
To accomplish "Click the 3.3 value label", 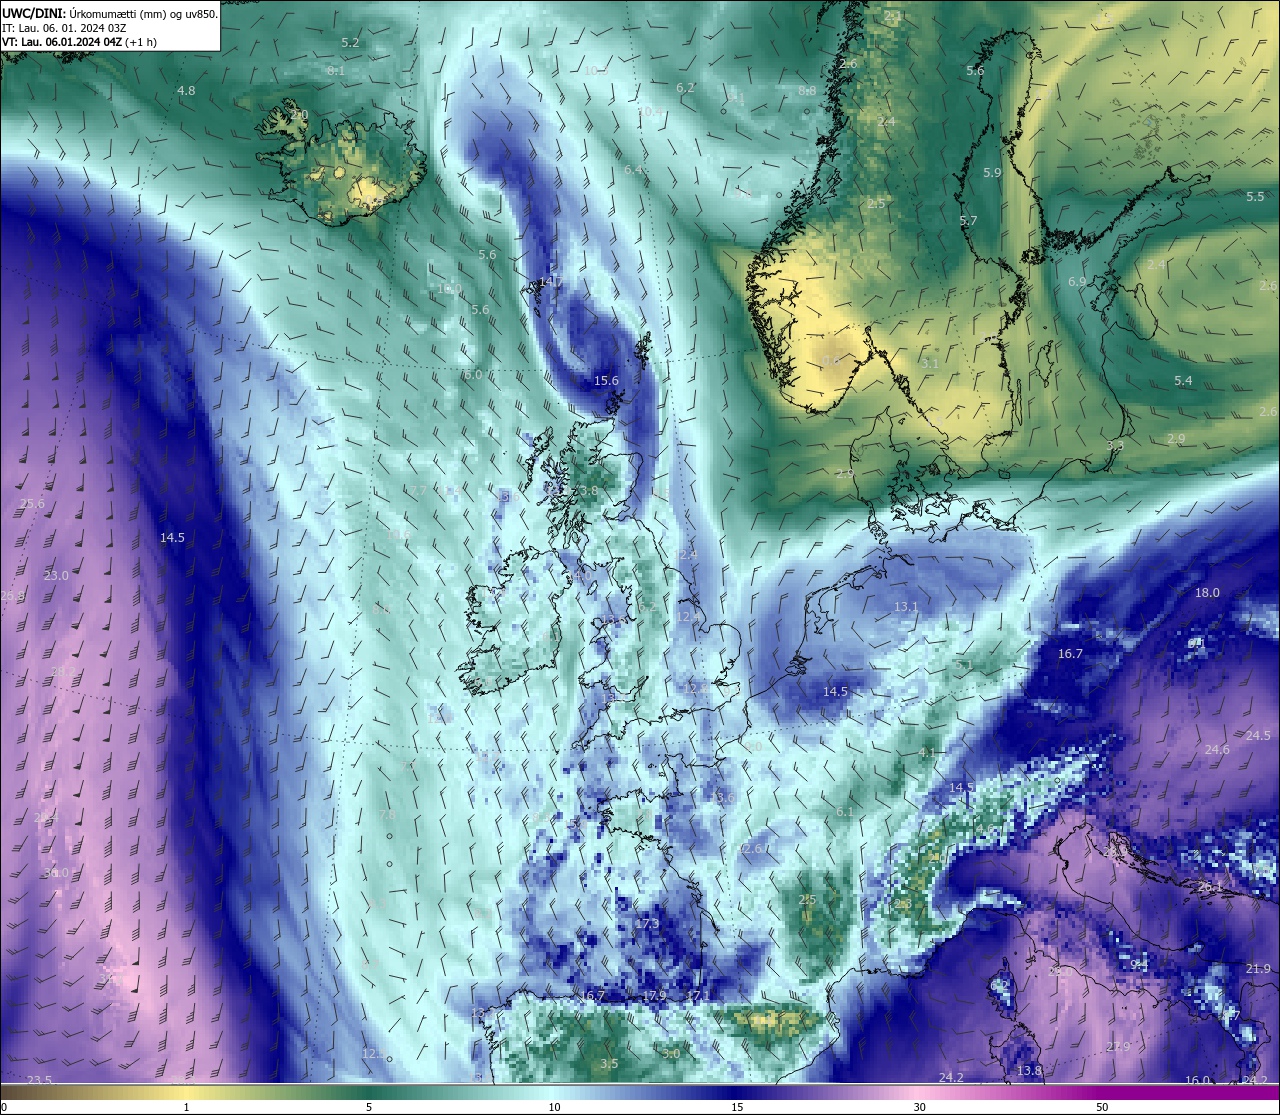I will coord(1115,445).
